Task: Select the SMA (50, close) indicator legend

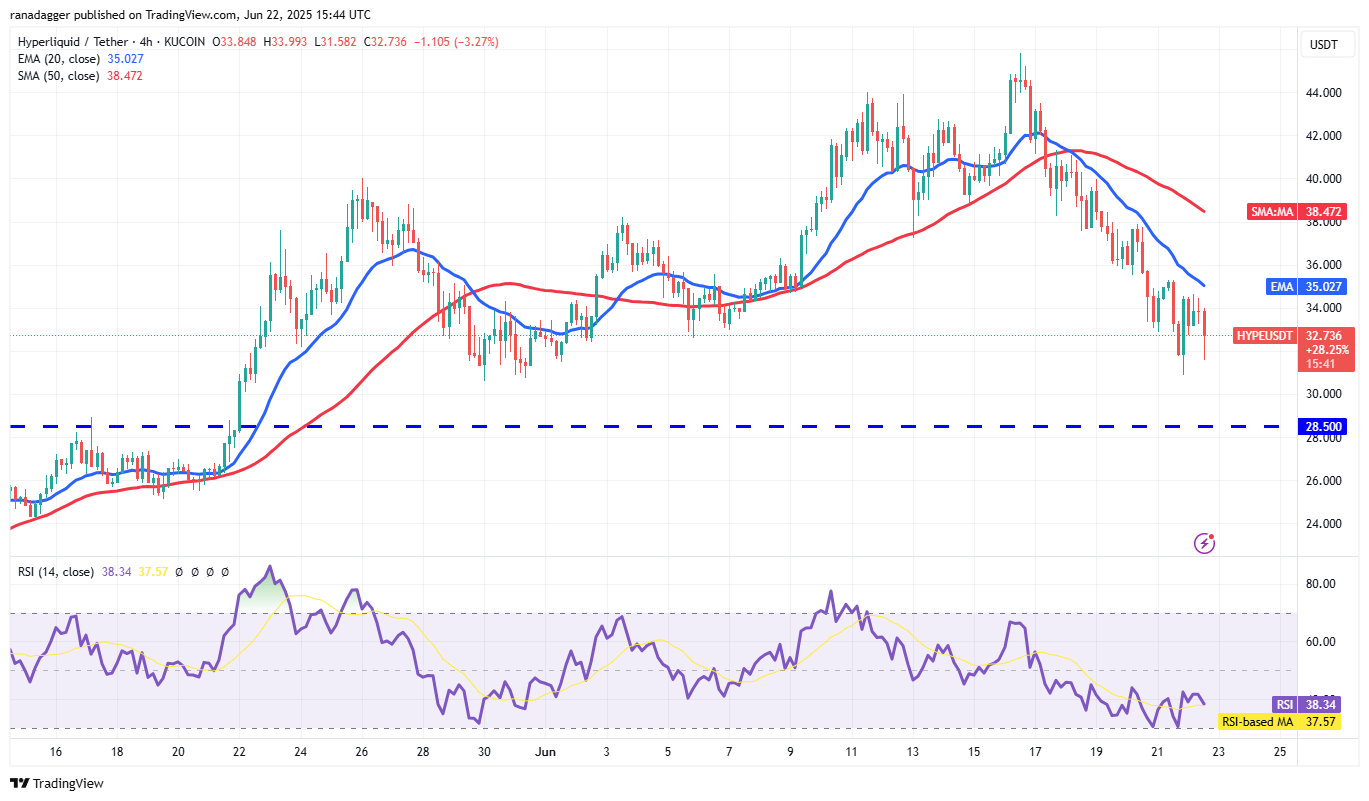Action: tap(80, 75)
